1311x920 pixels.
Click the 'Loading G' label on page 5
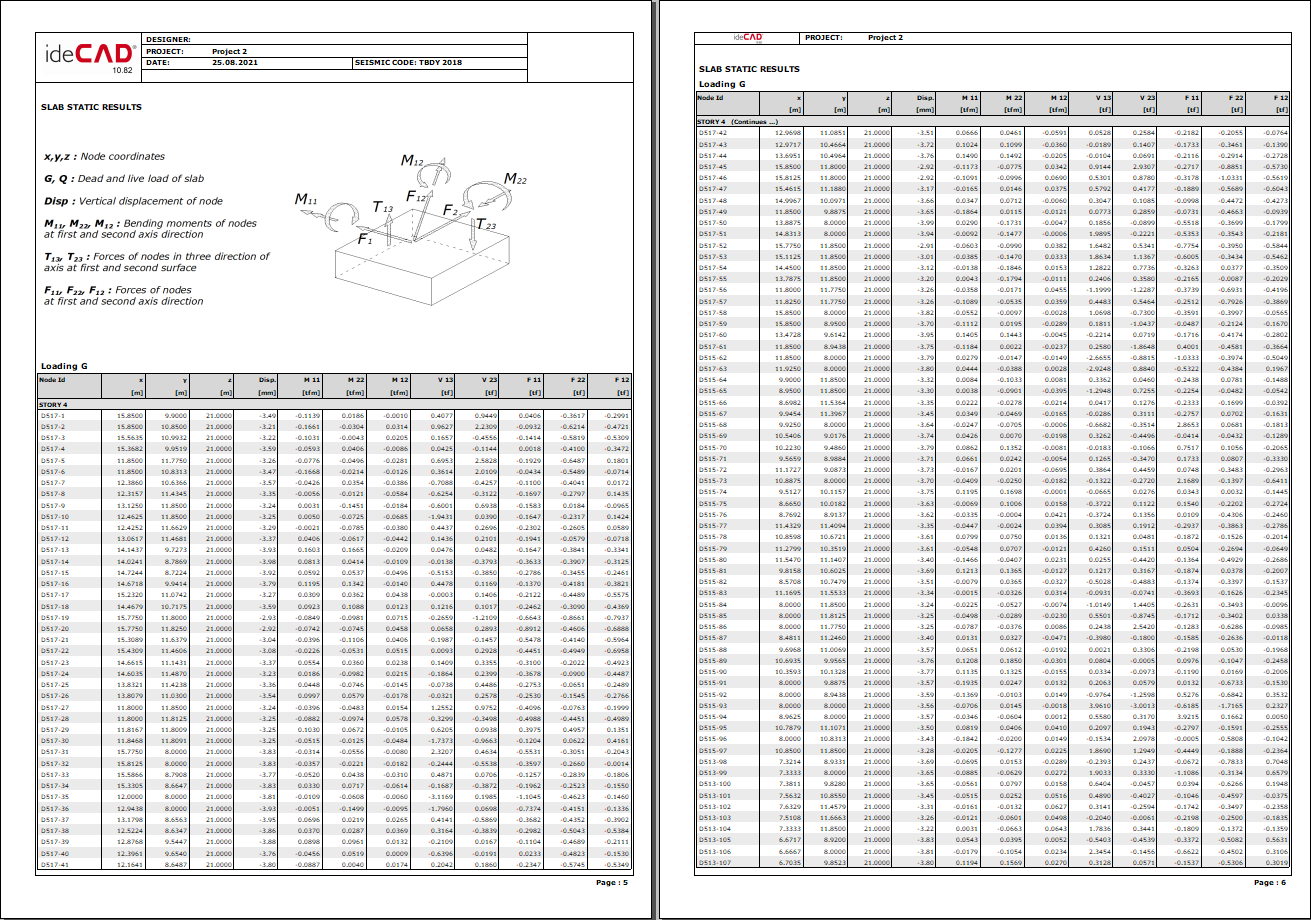[64, 365]
